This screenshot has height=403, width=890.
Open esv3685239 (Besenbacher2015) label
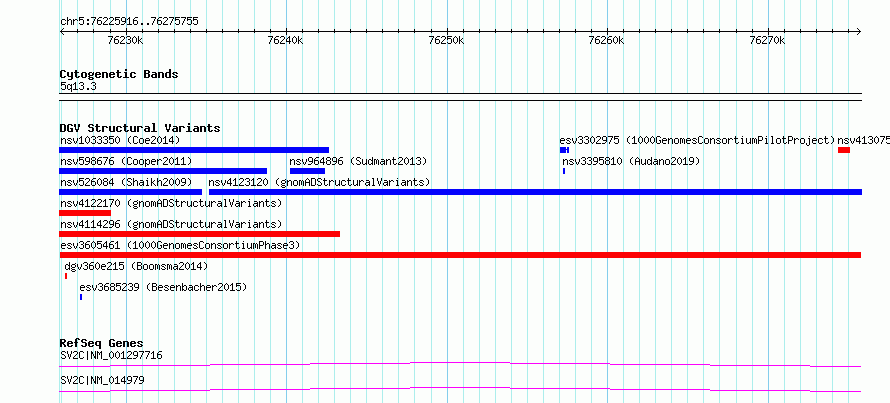click(x=163, y=287)
